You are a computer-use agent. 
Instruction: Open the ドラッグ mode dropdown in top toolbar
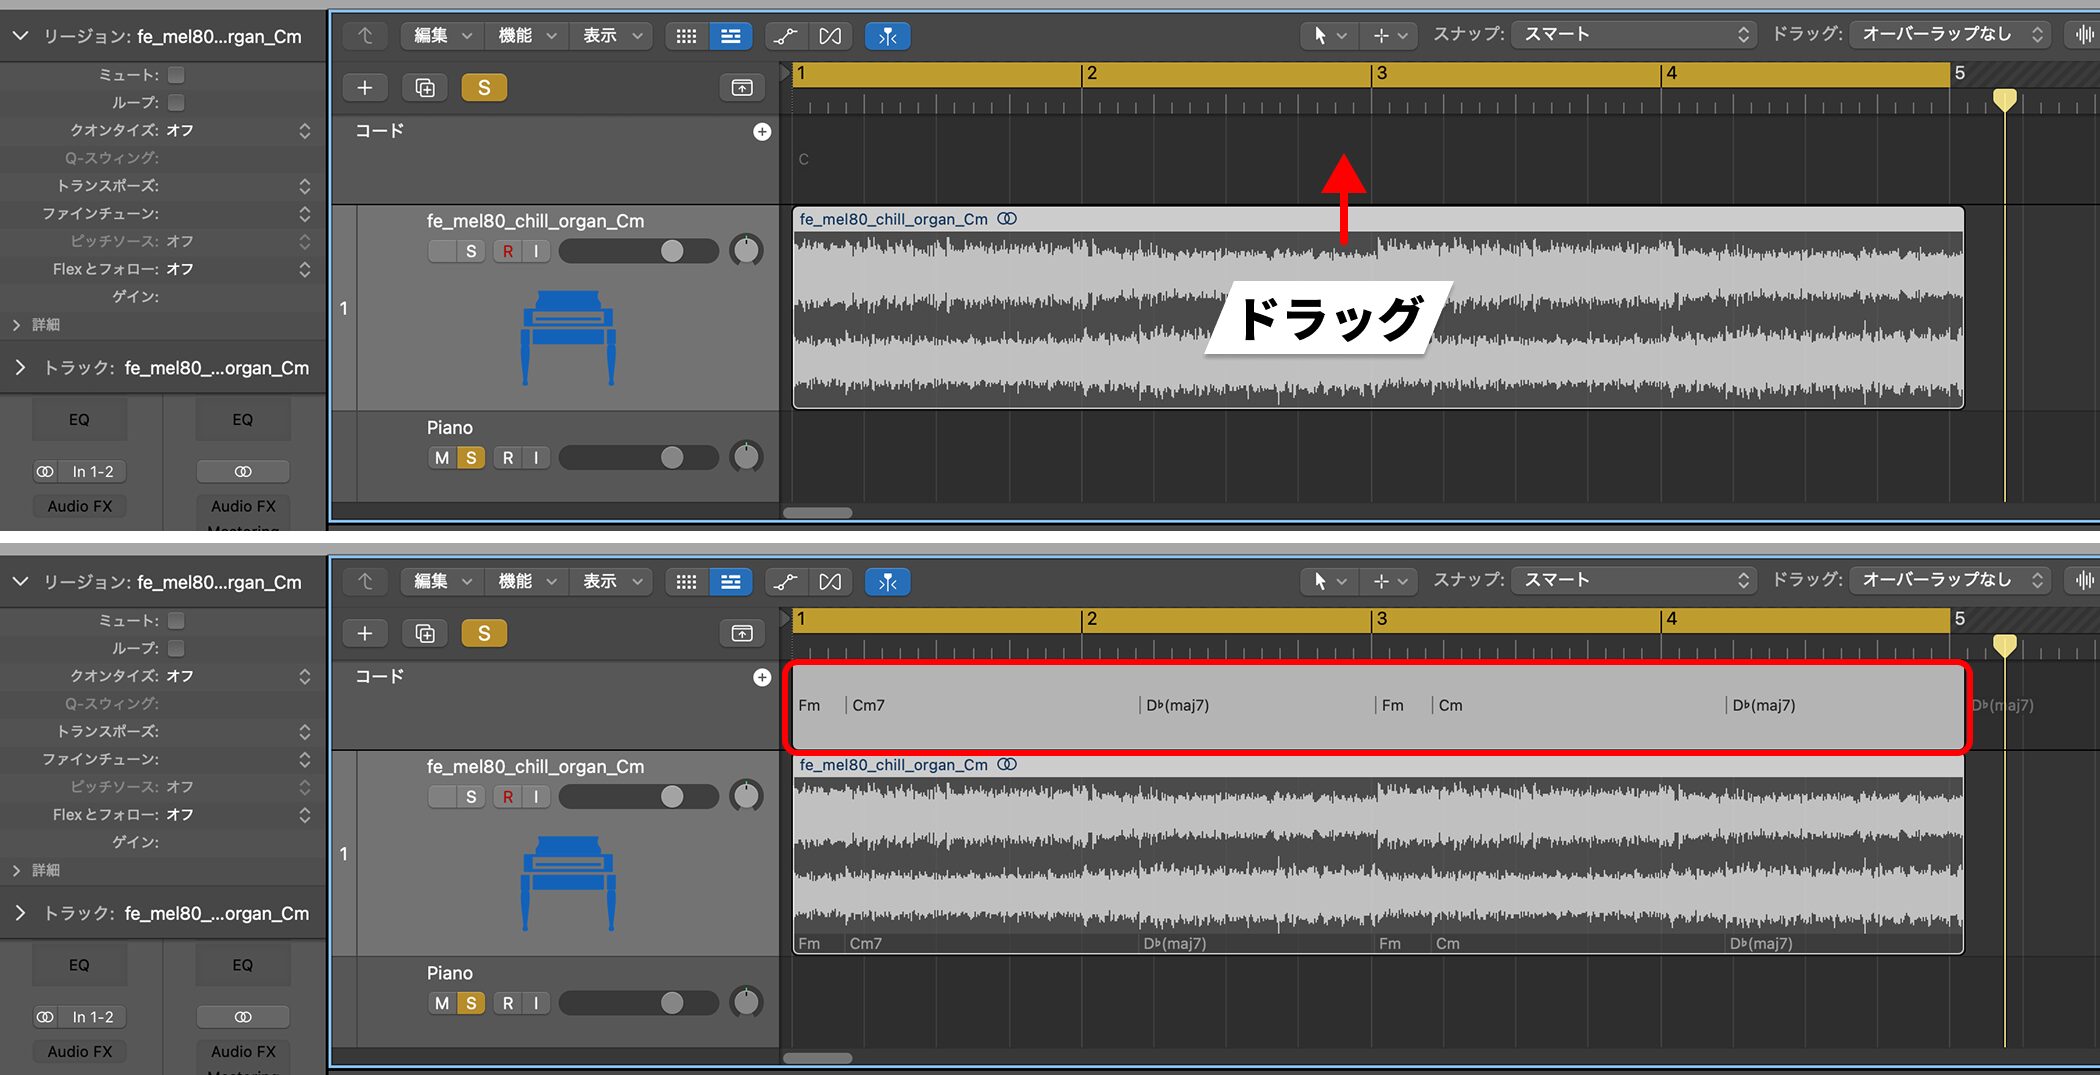[1951, 35]
